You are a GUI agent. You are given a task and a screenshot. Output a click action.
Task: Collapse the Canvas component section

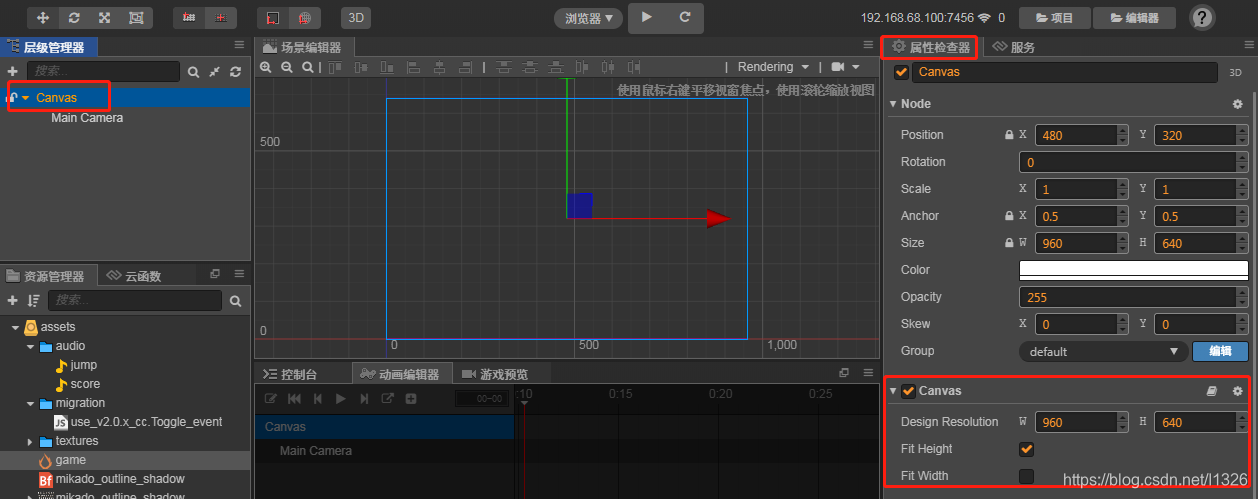893,391
